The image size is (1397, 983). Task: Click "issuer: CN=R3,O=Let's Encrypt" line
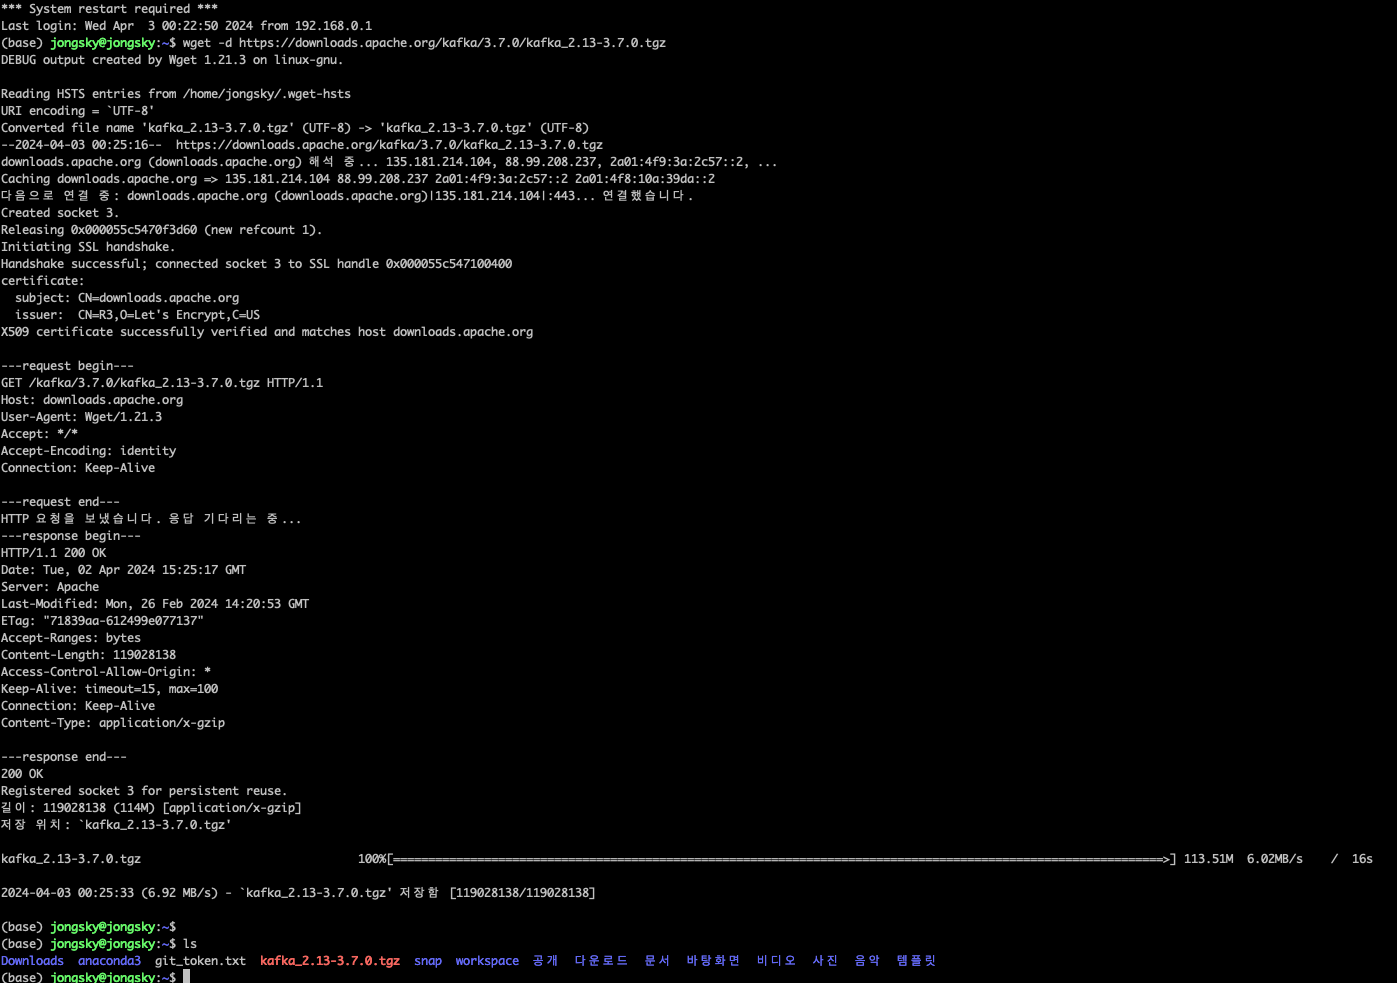tap(137, 315)
